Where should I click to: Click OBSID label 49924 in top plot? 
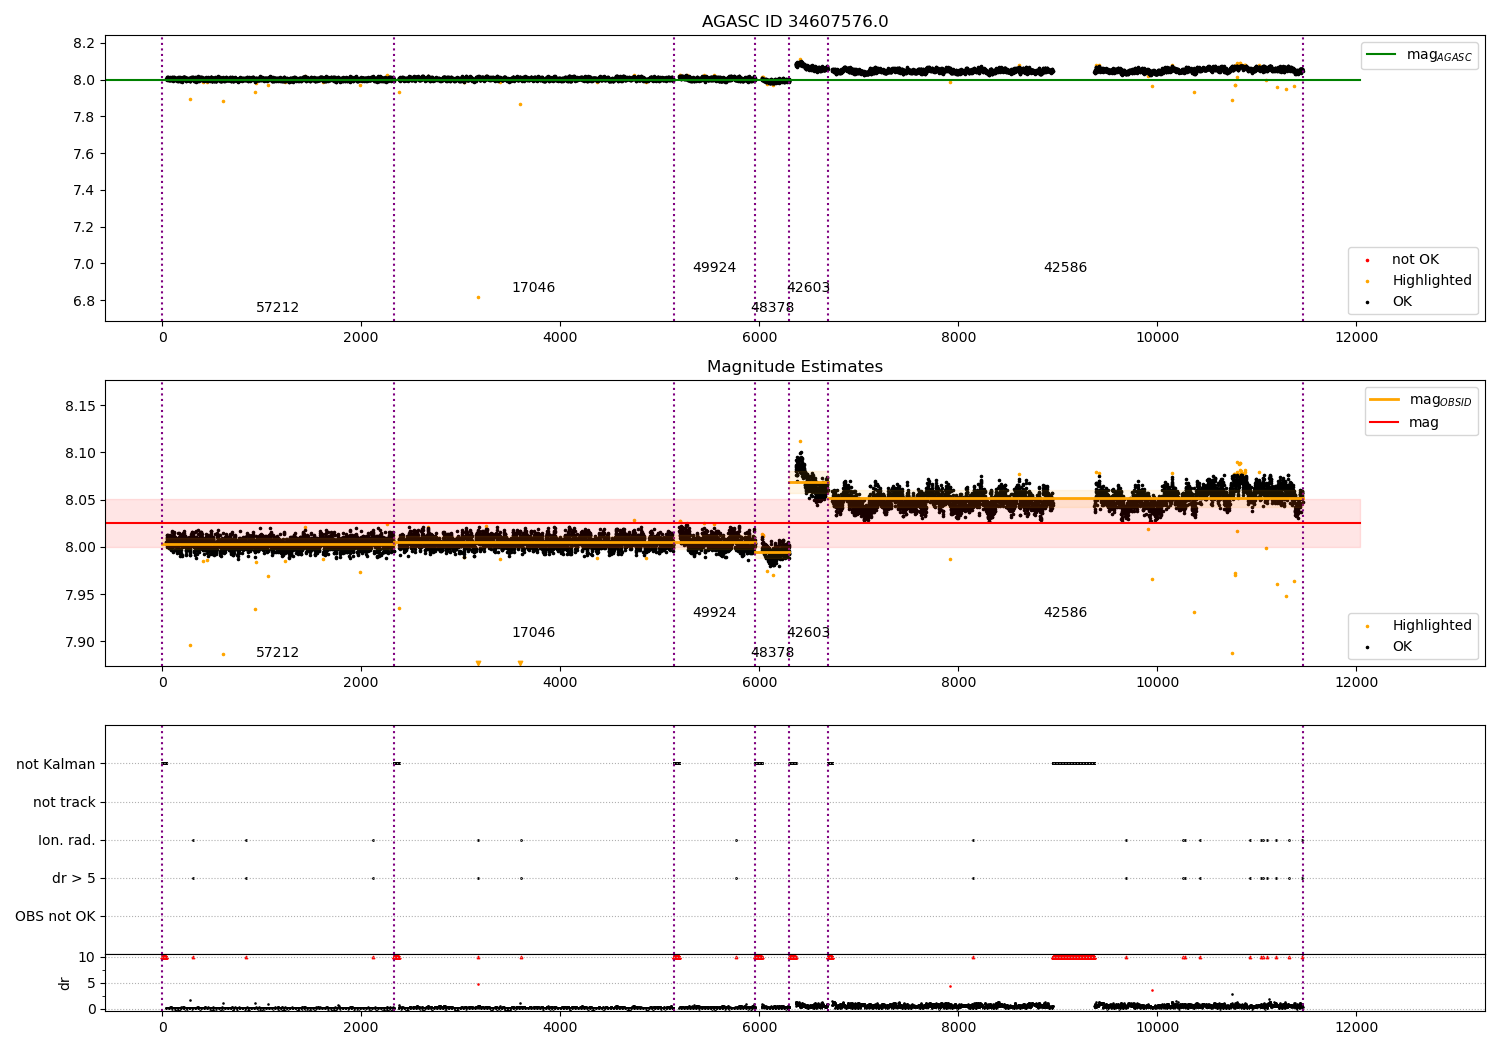click(x=714, y=268)
